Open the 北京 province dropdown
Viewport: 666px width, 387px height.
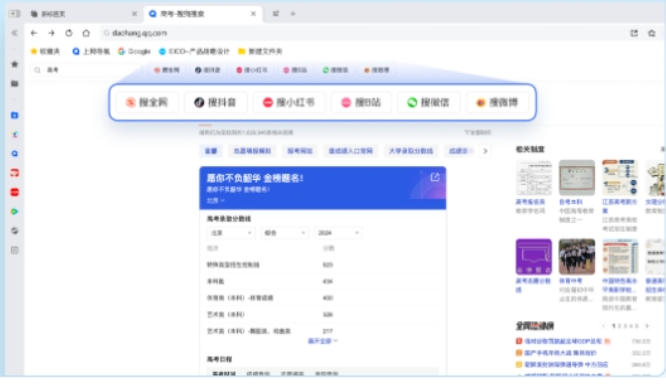231,233
